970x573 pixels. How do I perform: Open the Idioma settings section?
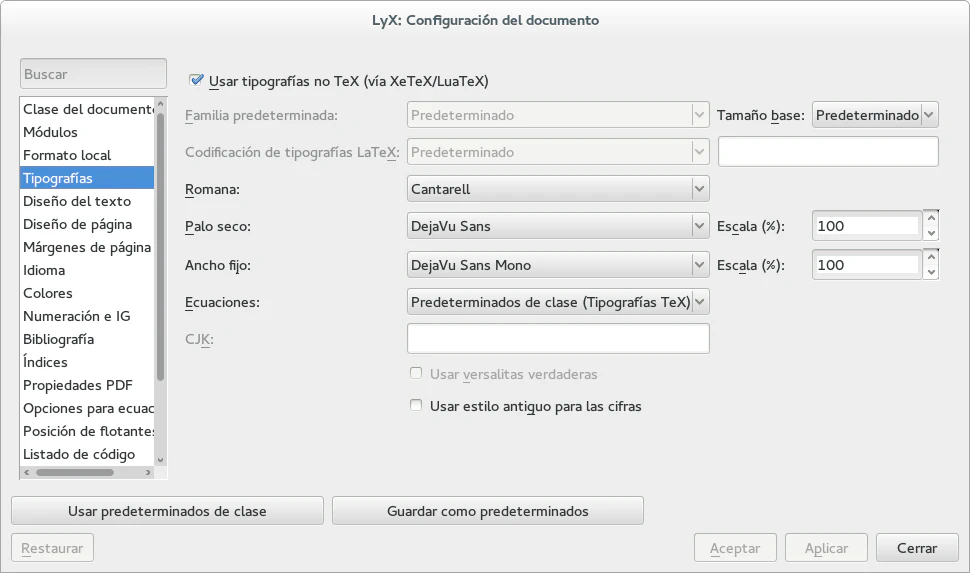45,270
